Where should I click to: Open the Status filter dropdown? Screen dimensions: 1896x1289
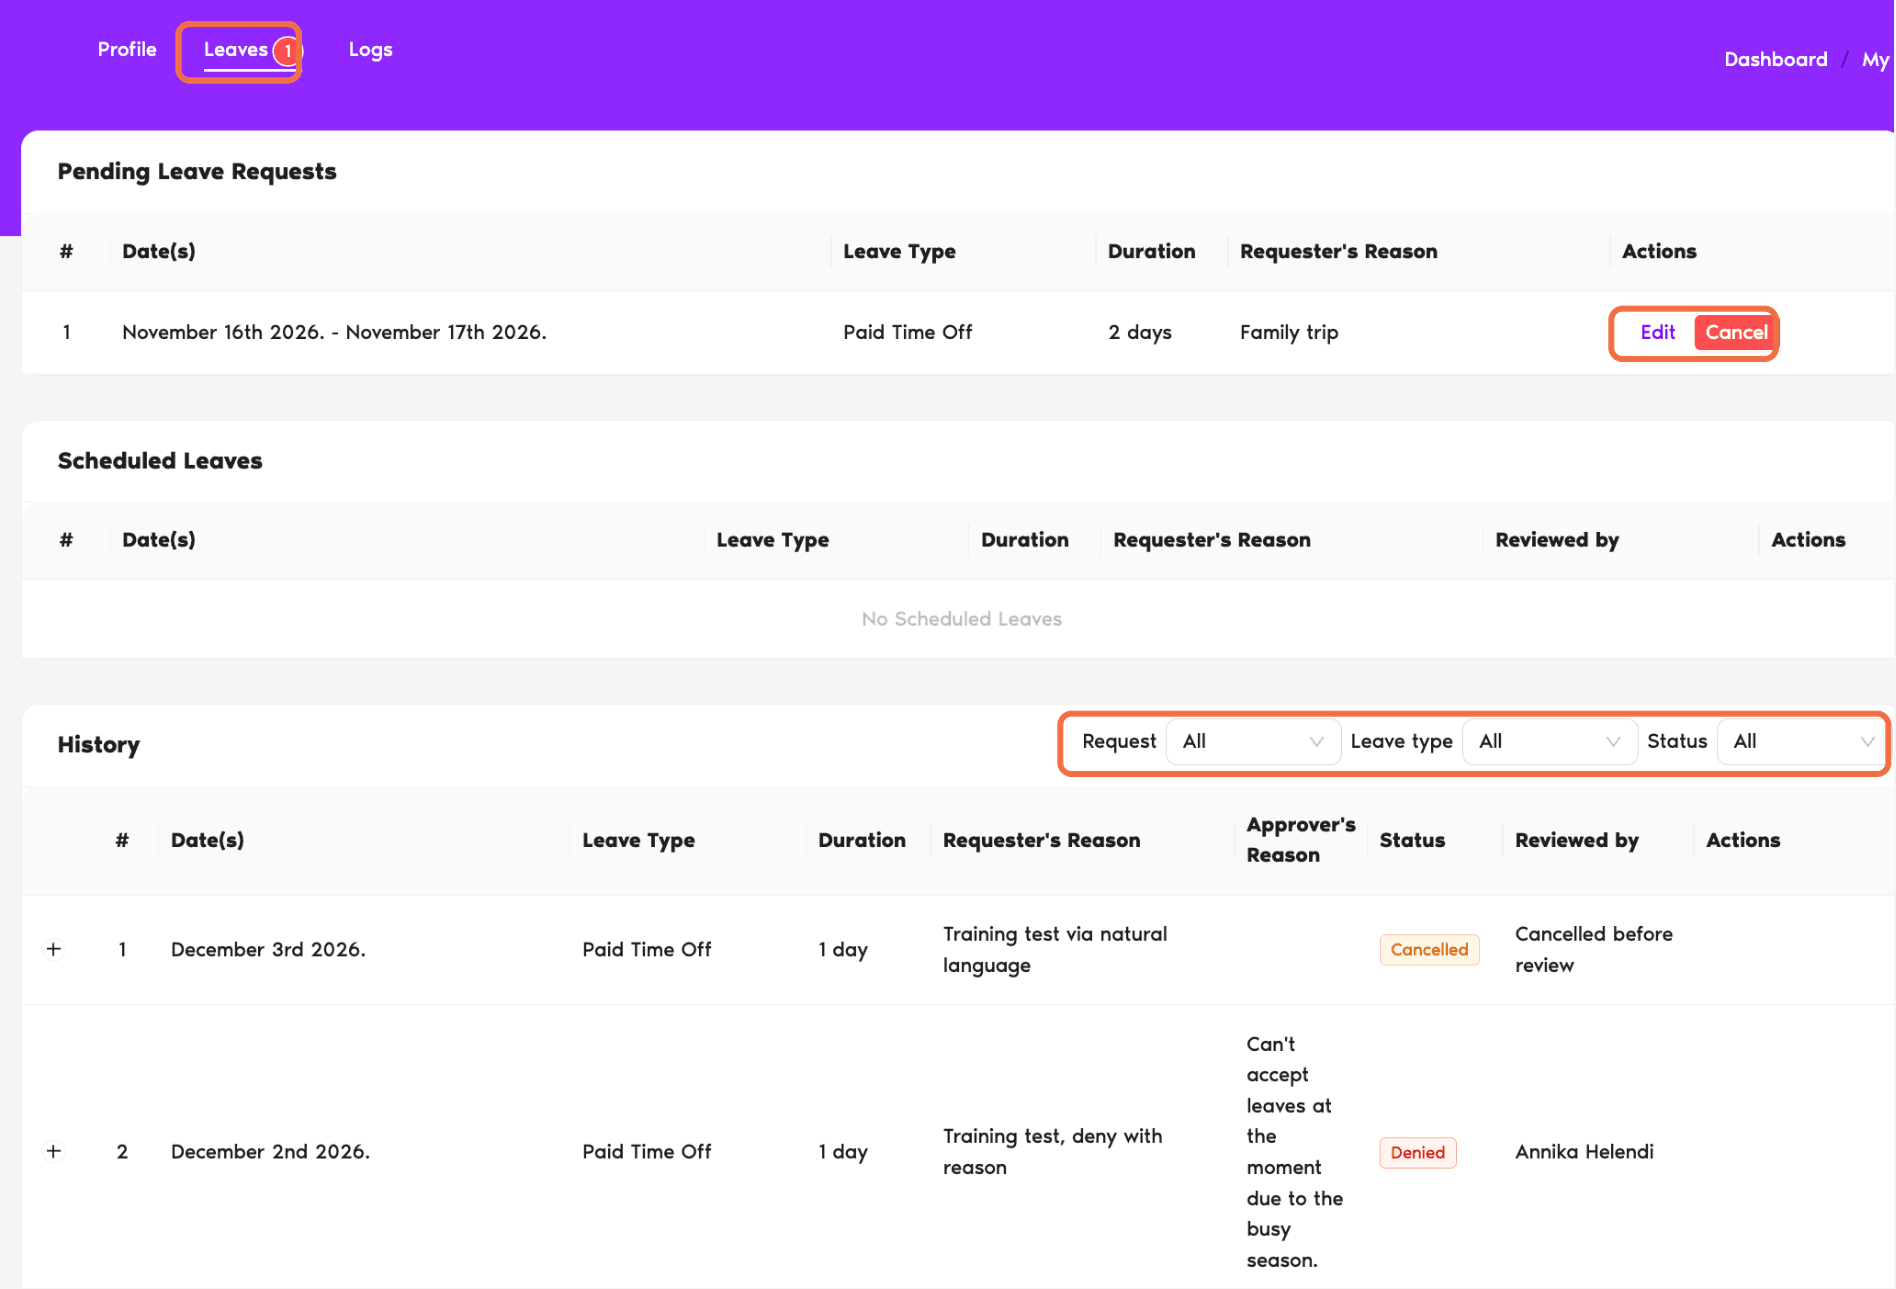click(x=1803, y=741)
